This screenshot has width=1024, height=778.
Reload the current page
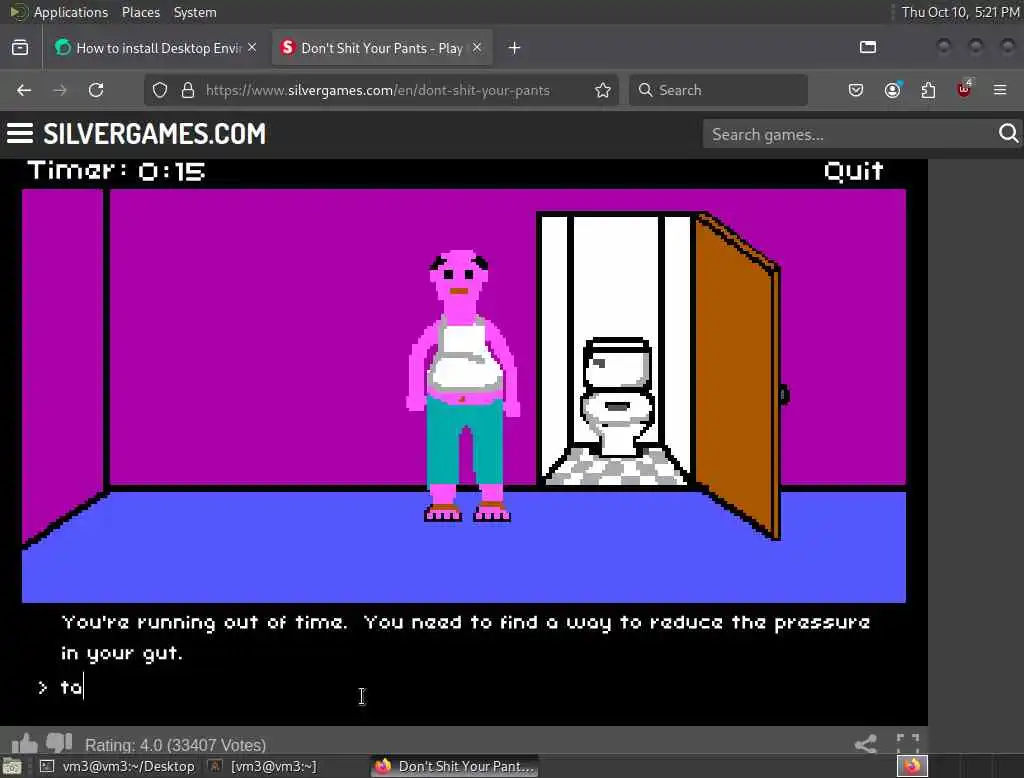point(96,90)
